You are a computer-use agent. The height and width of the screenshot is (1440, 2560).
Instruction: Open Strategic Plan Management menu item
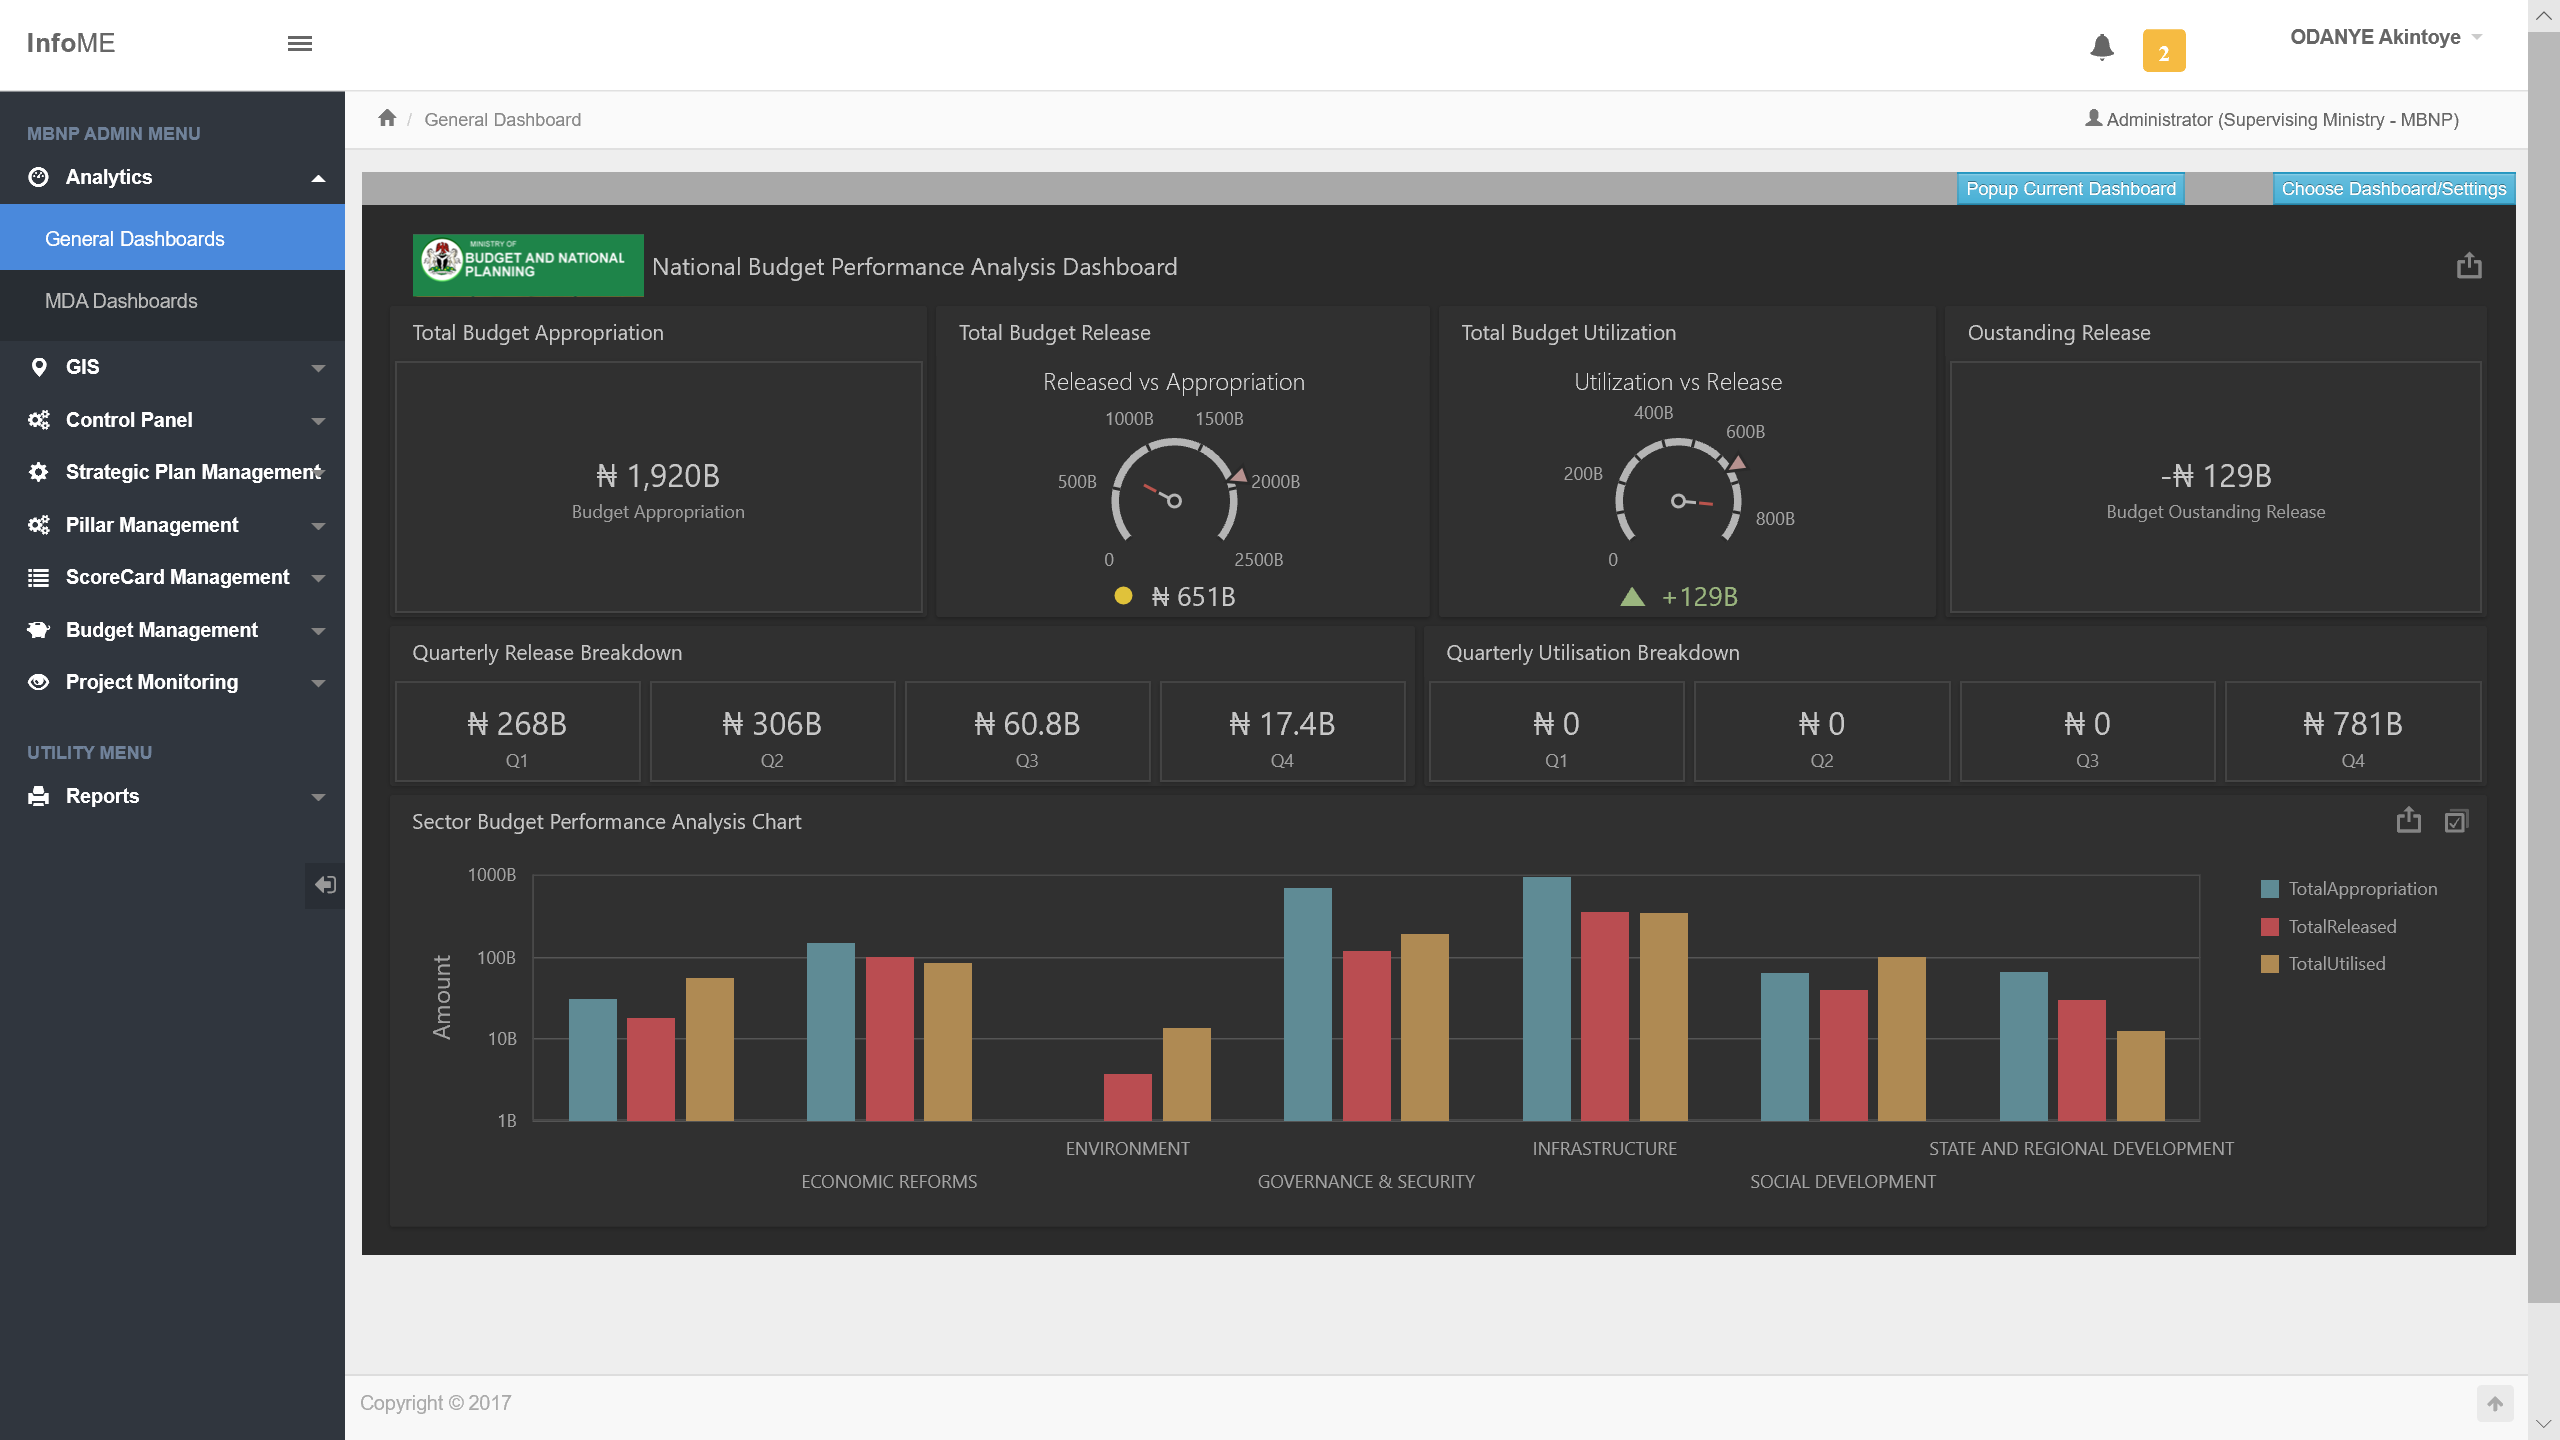[172, 472]
